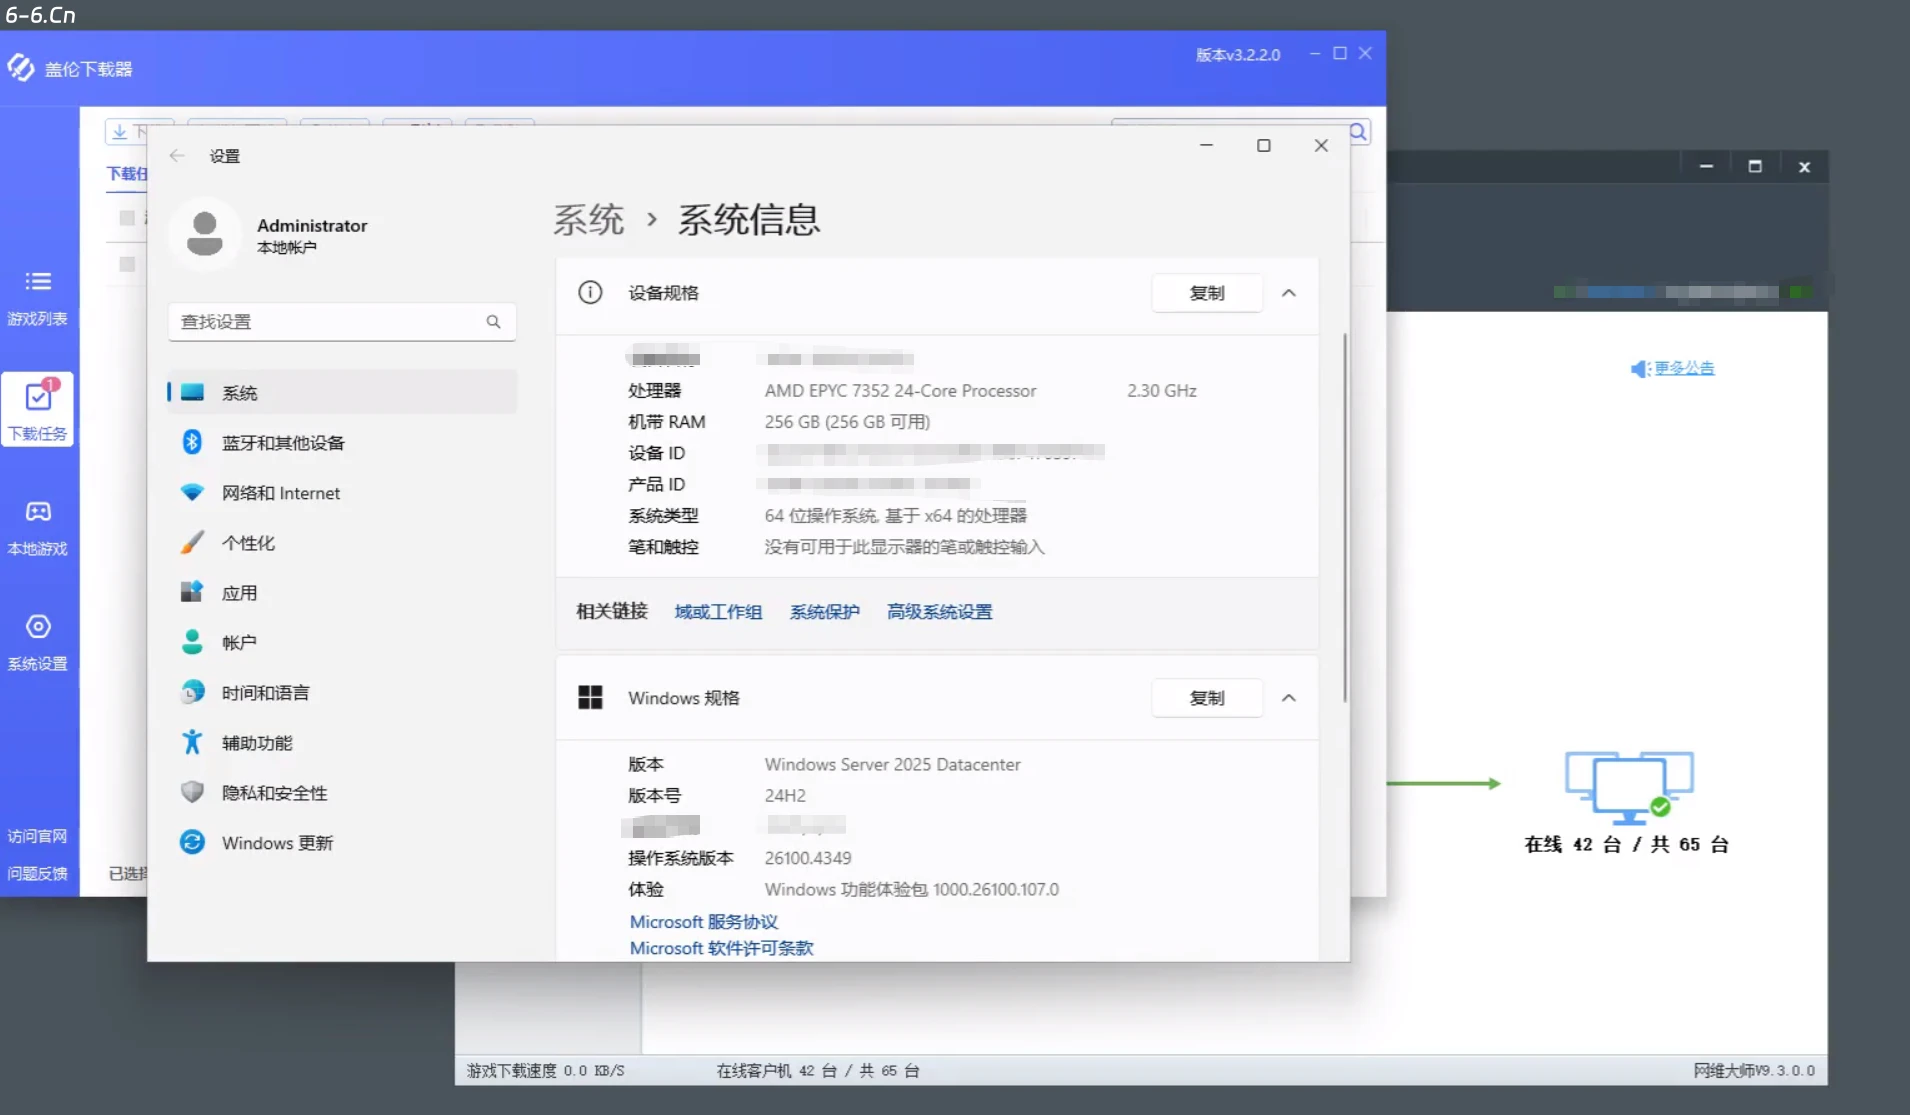Check the second download task checkbox

coord(127,264)
